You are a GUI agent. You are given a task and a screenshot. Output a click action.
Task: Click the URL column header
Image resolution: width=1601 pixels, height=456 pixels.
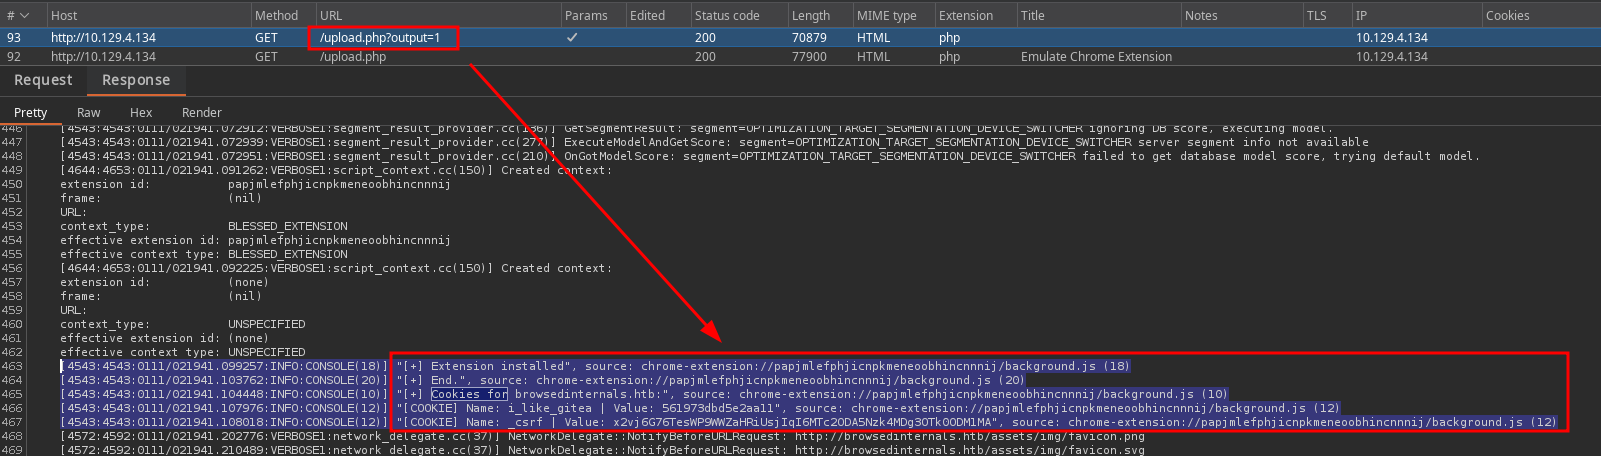point(331,15)
